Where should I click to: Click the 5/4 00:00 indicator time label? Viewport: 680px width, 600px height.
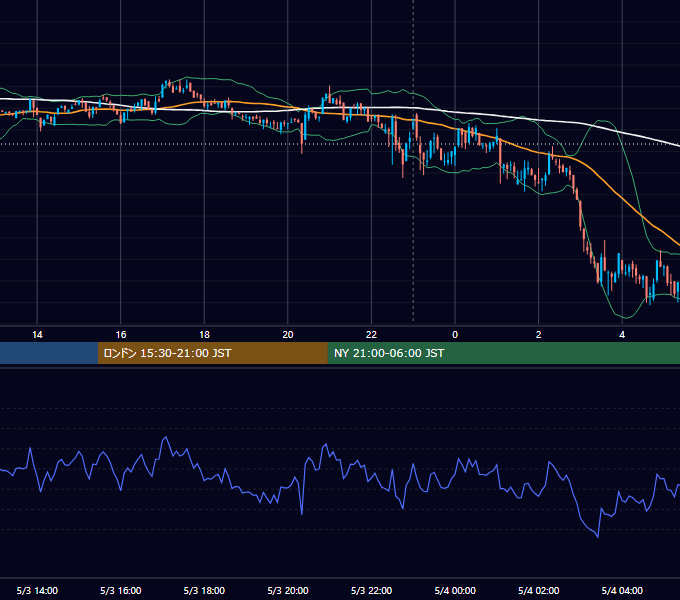[x=455, y=590]
